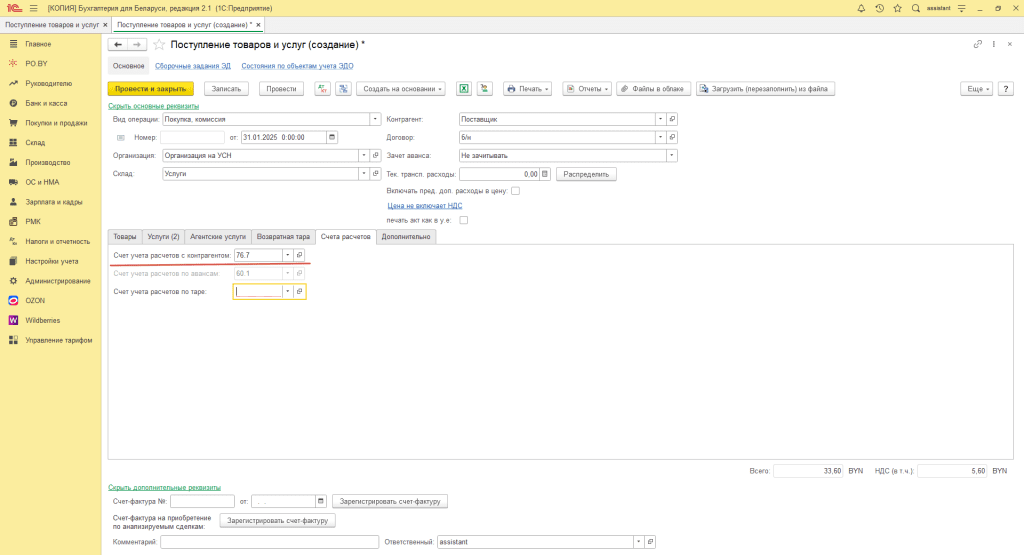Click into the 'Комментарий' input field
1024x555 pixels.
[x=269, y=542]
